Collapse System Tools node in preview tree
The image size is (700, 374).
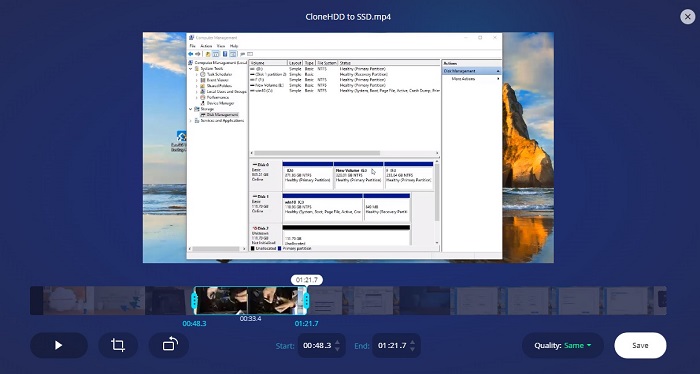point(191,69)
